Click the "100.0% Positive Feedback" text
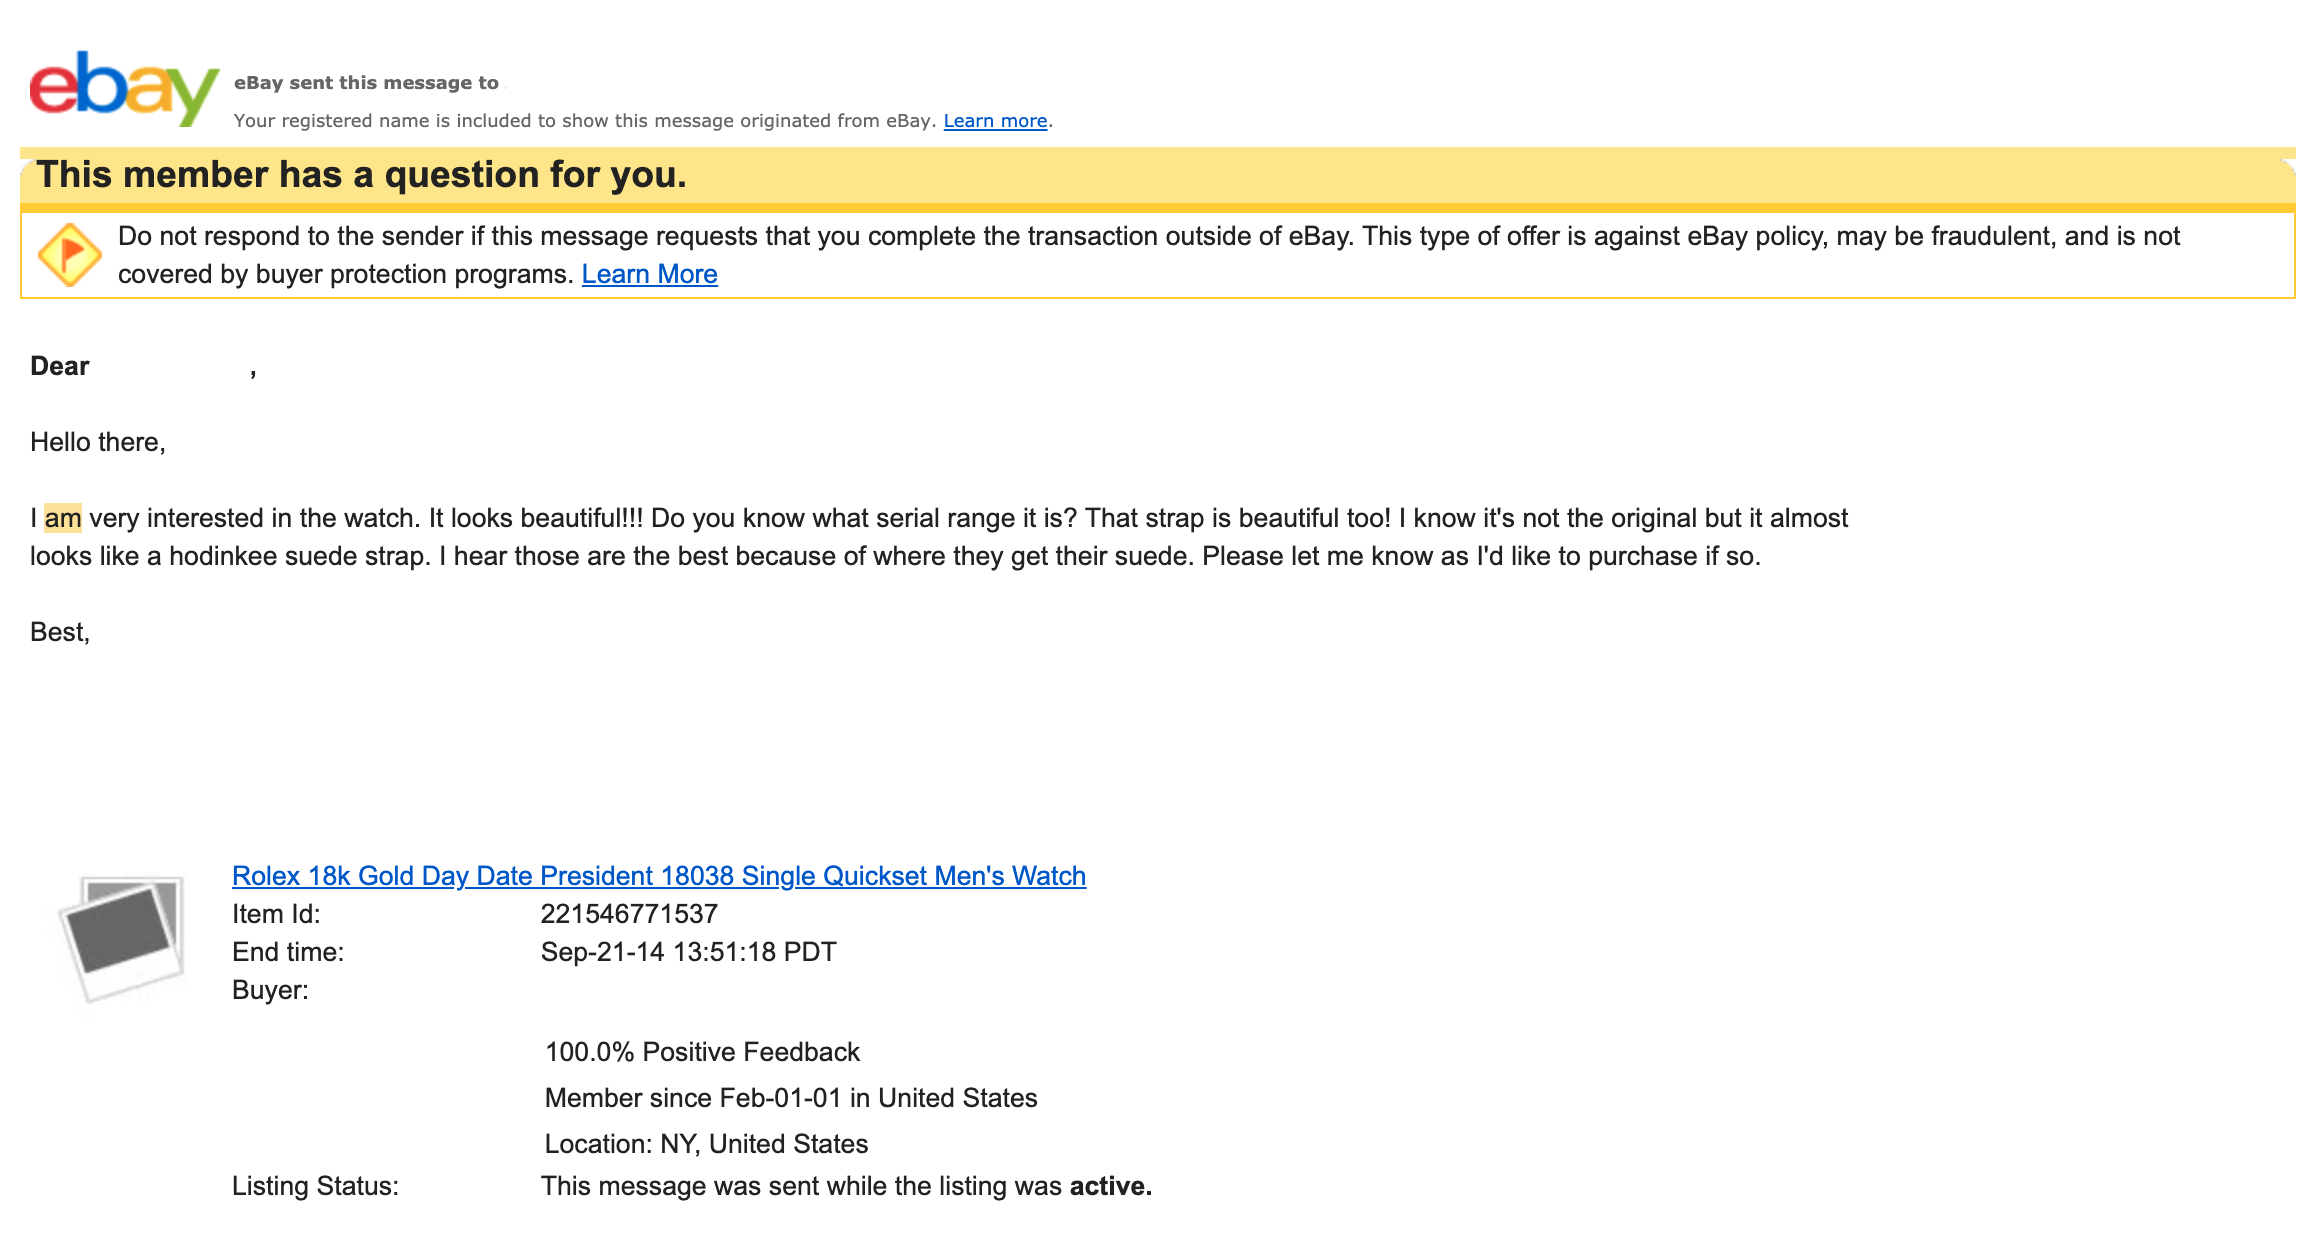This screenshot has height=1233, width=2324. pyautogui.click(x=702, y=1052)
